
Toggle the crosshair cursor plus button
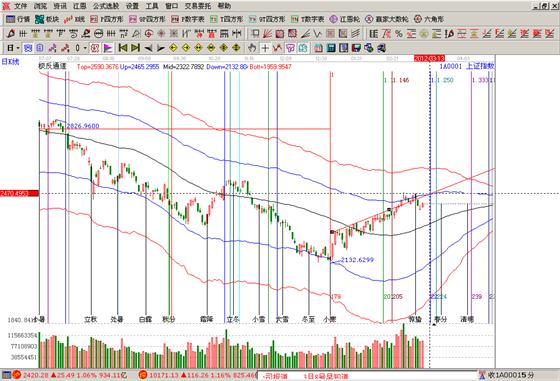(265, 47)
